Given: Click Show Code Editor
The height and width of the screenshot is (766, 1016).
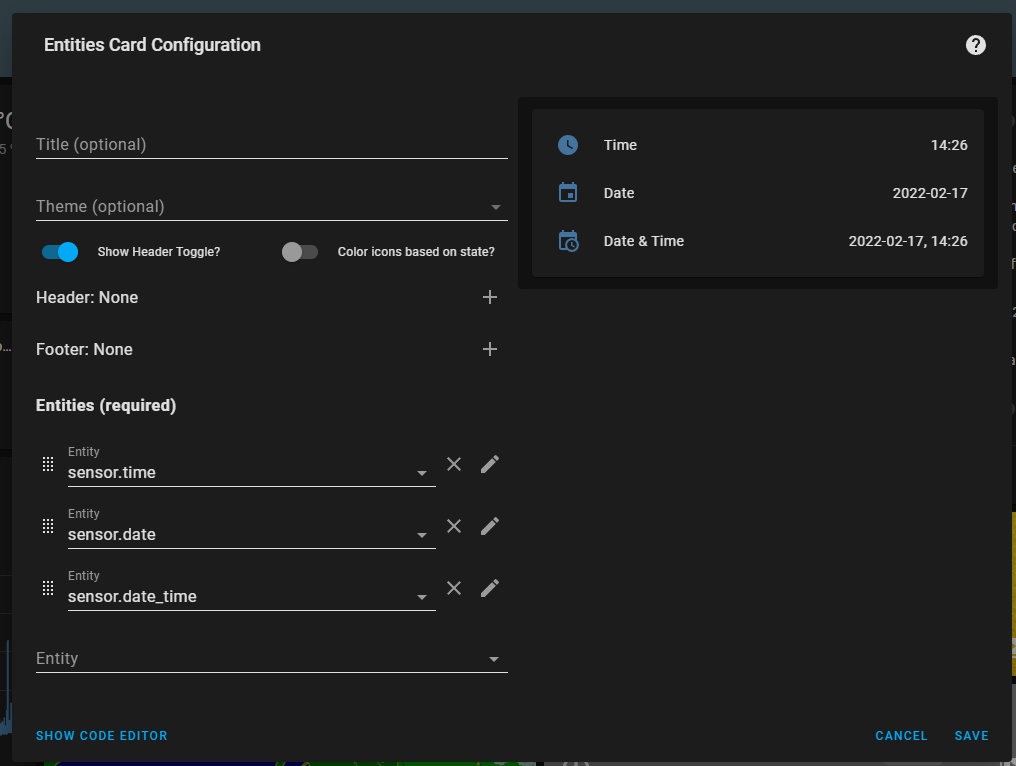Looking at the screenshot, I should [102, 736].
